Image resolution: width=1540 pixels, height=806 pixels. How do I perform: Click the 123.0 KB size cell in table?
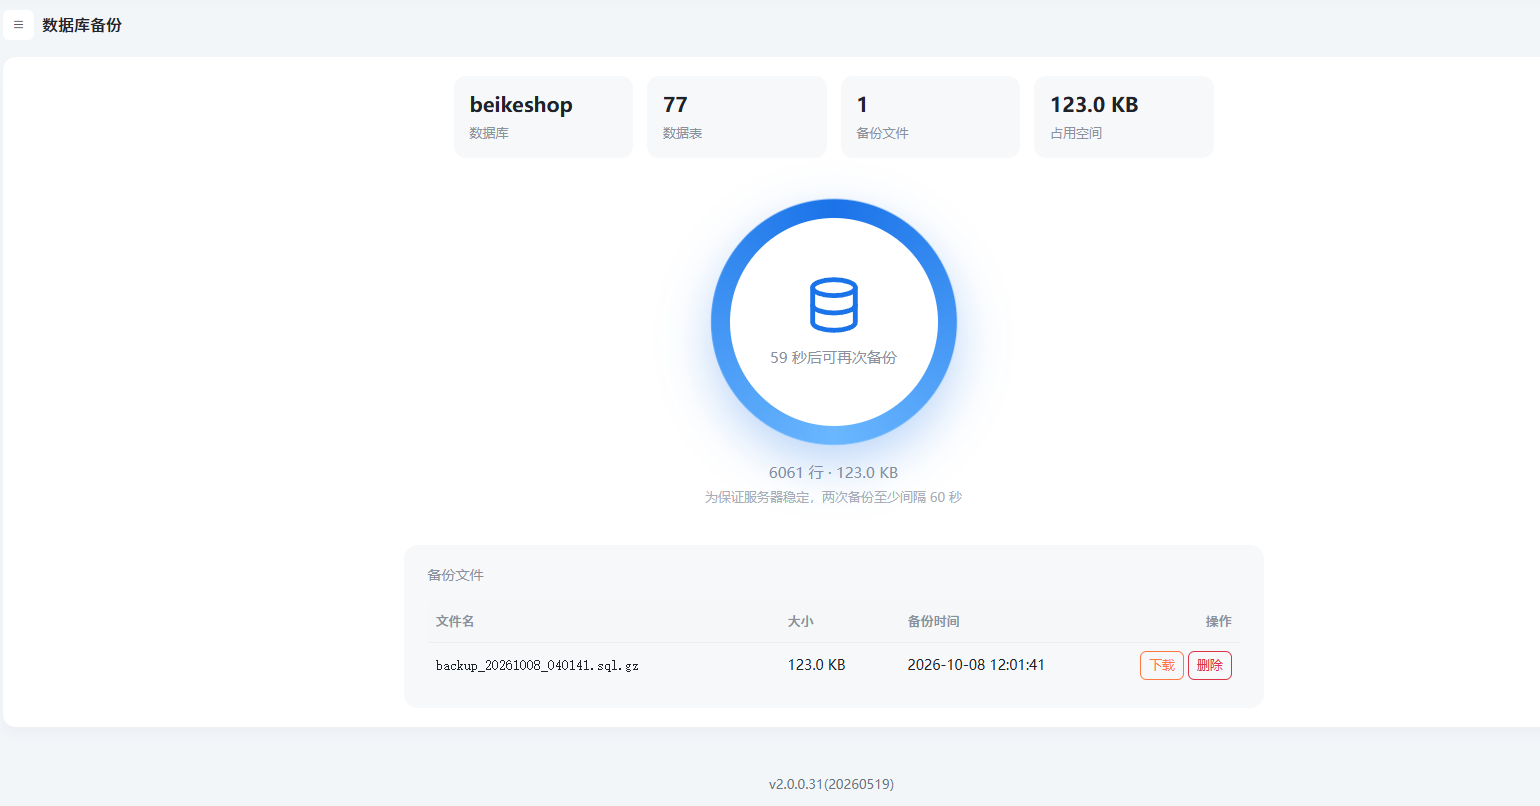(816, 665)
